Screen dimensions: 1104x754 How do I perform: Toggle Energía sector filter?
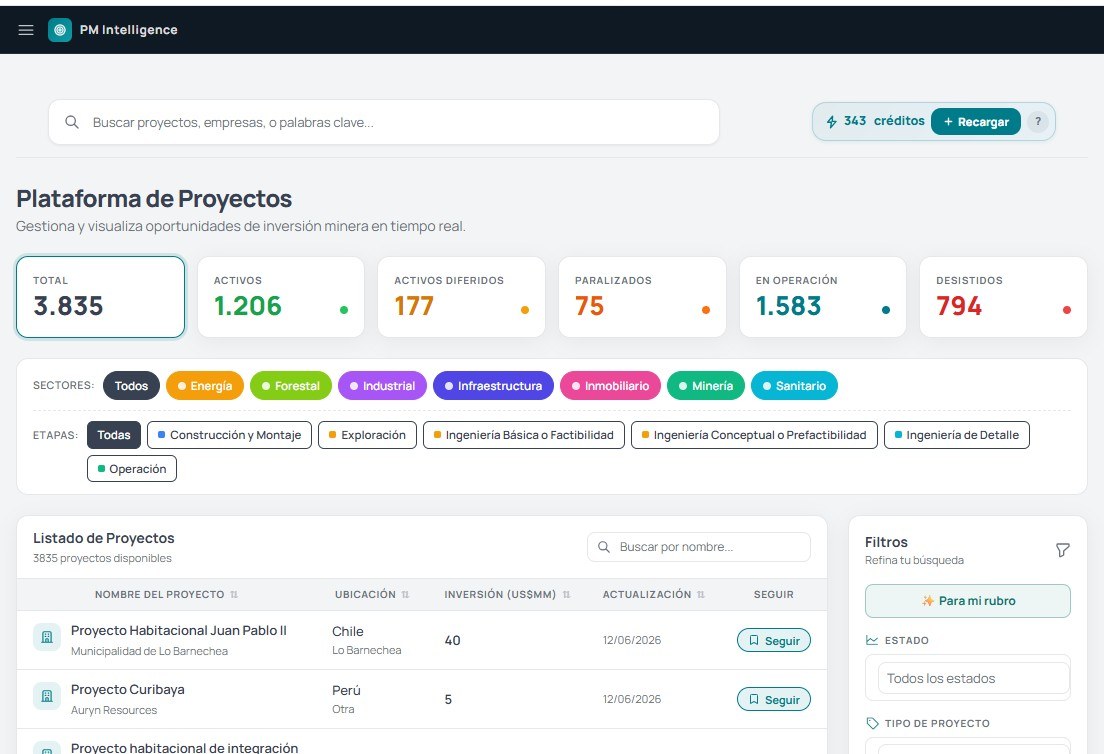(x=205, y=386)
